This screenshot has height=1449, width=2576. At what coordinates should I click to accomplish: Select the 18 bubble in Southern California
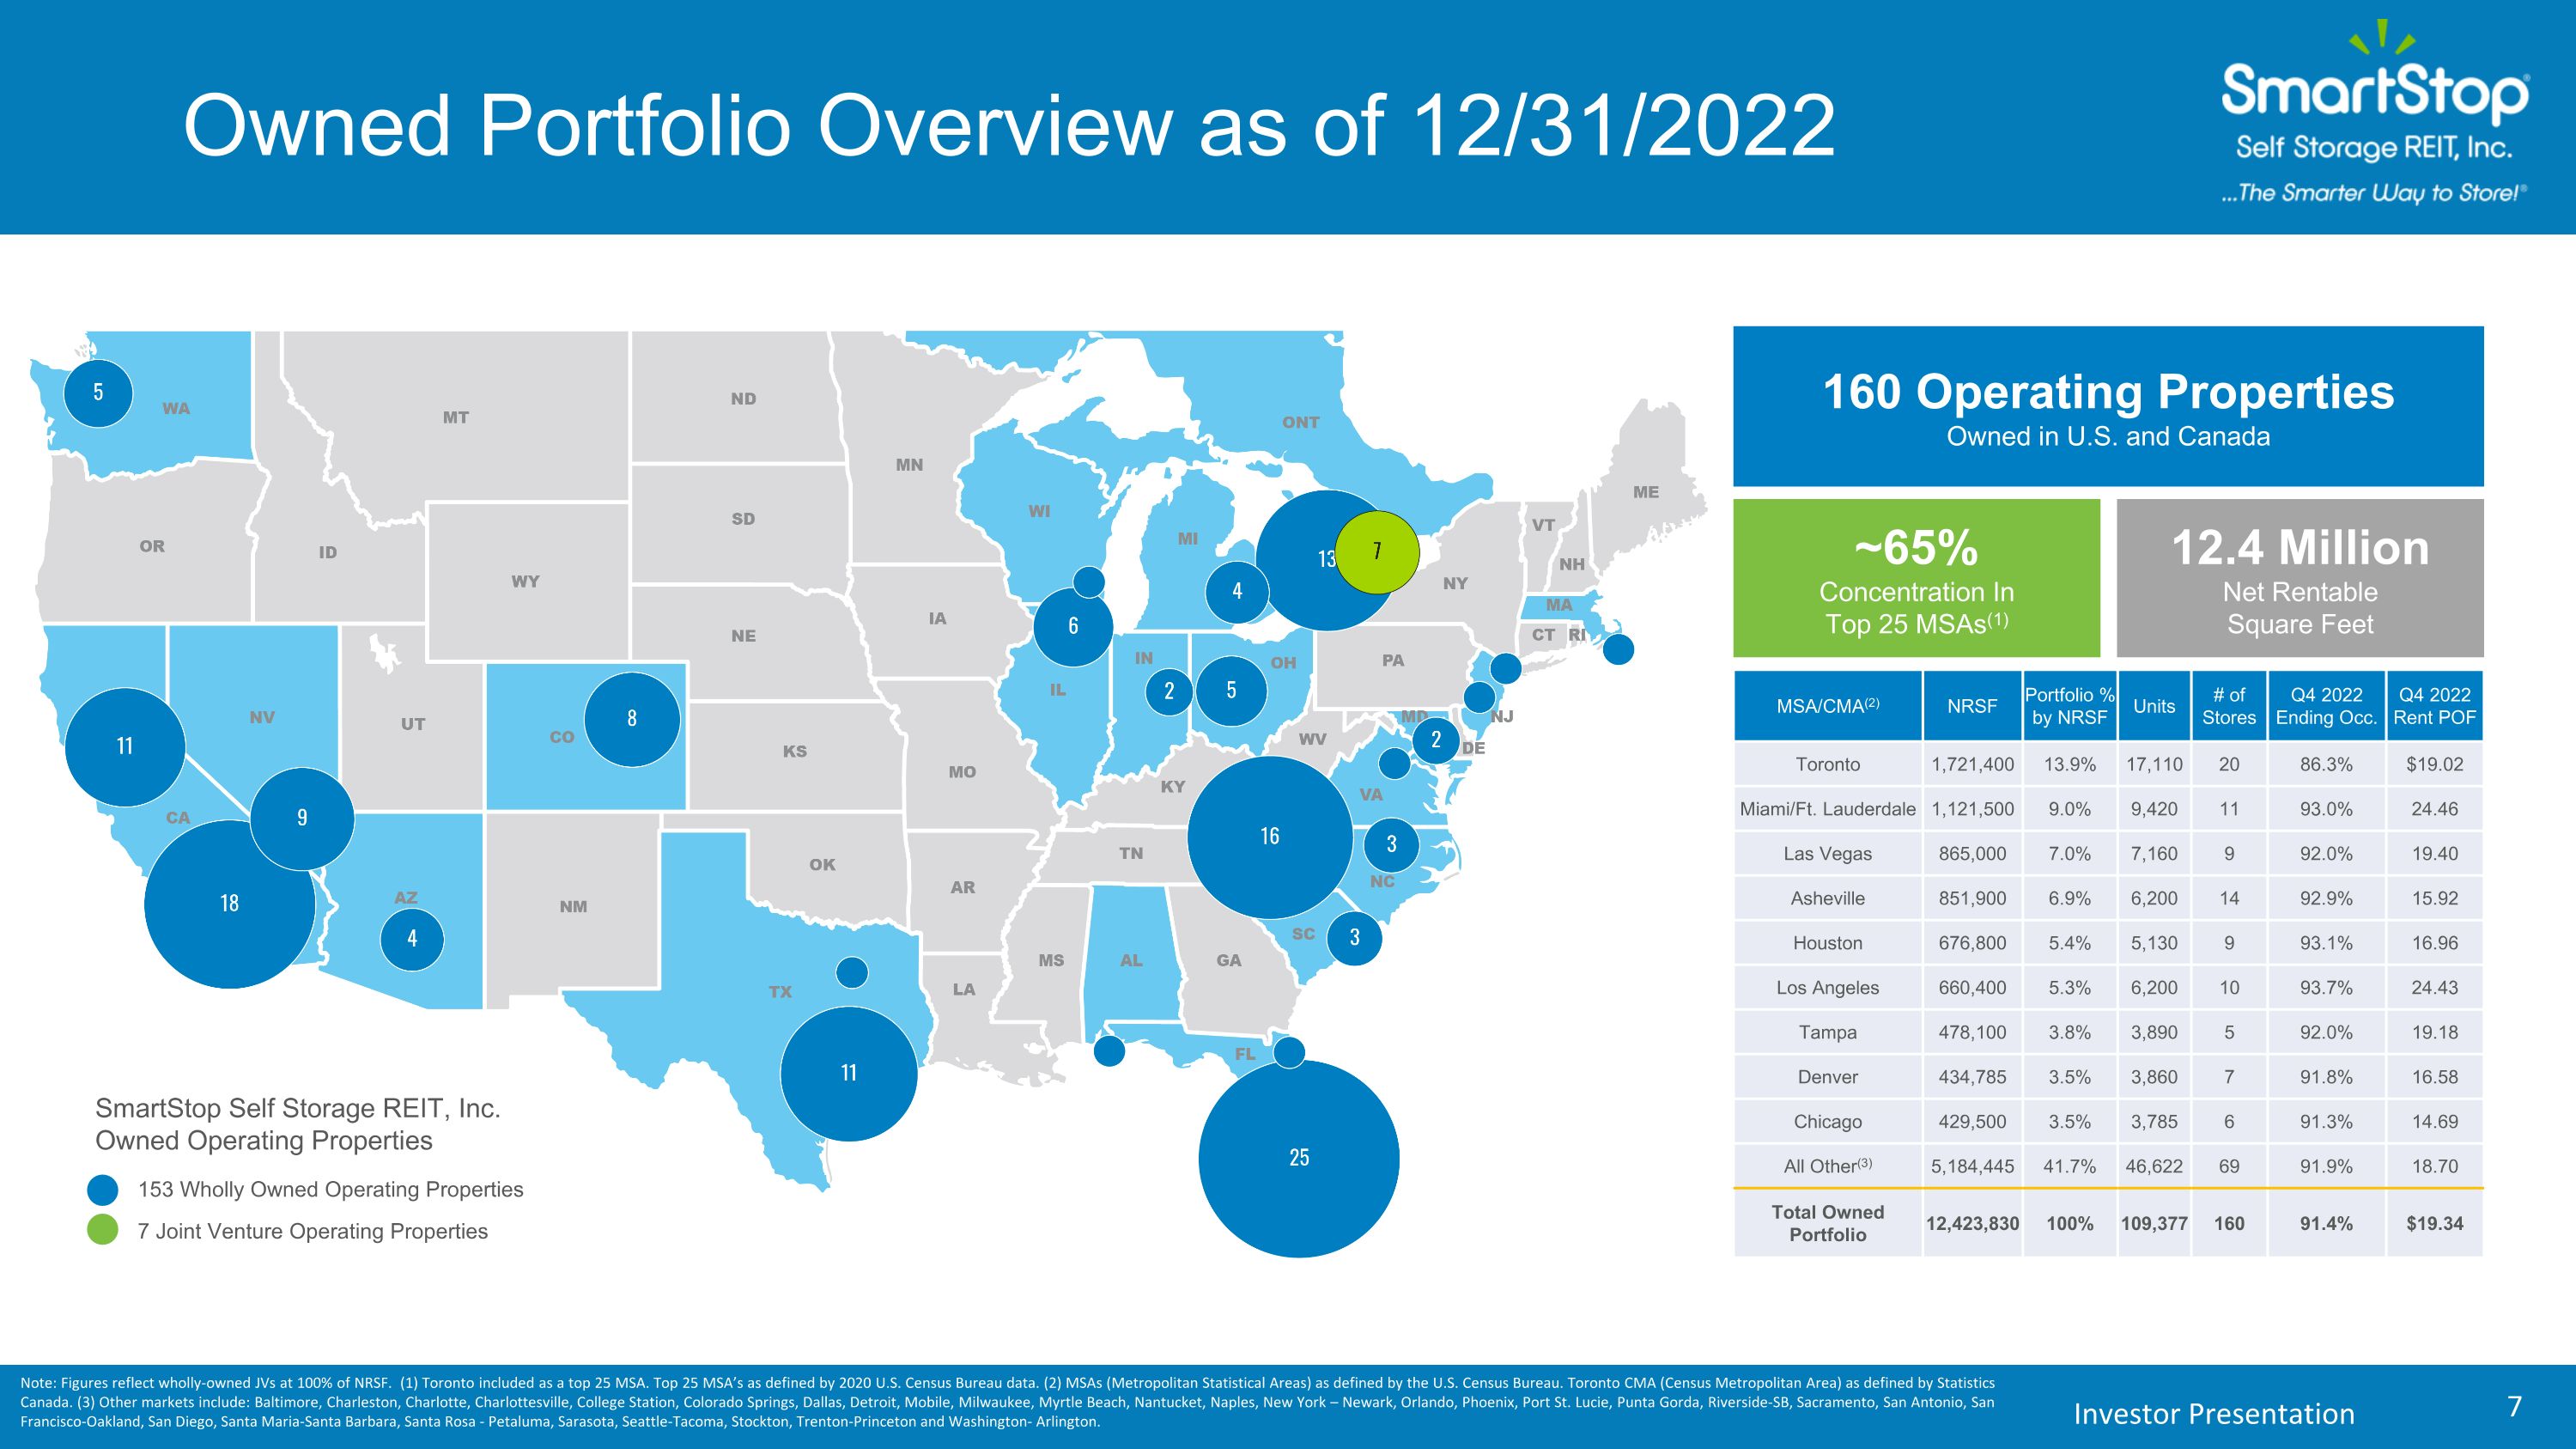[230, 904]
